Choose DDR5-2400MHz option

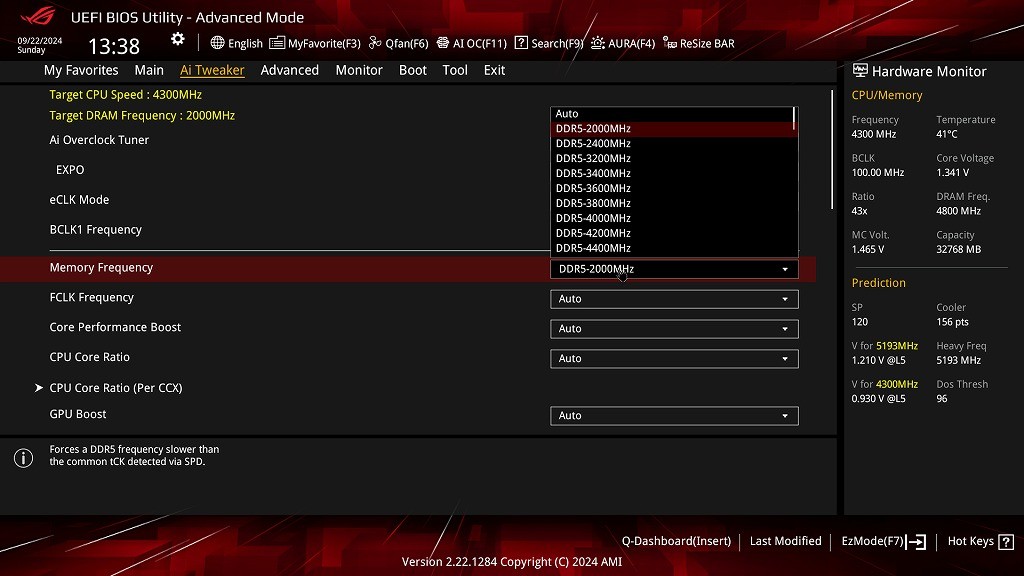tap(671, 144)
